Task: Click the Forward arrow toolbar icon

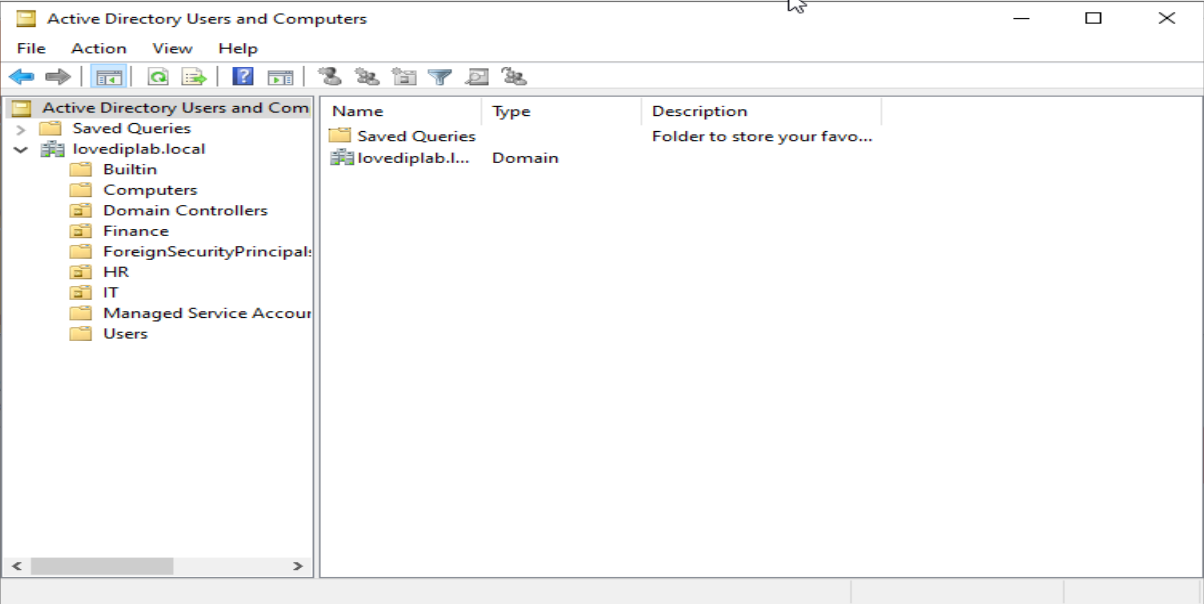Action: pos(57,77)
